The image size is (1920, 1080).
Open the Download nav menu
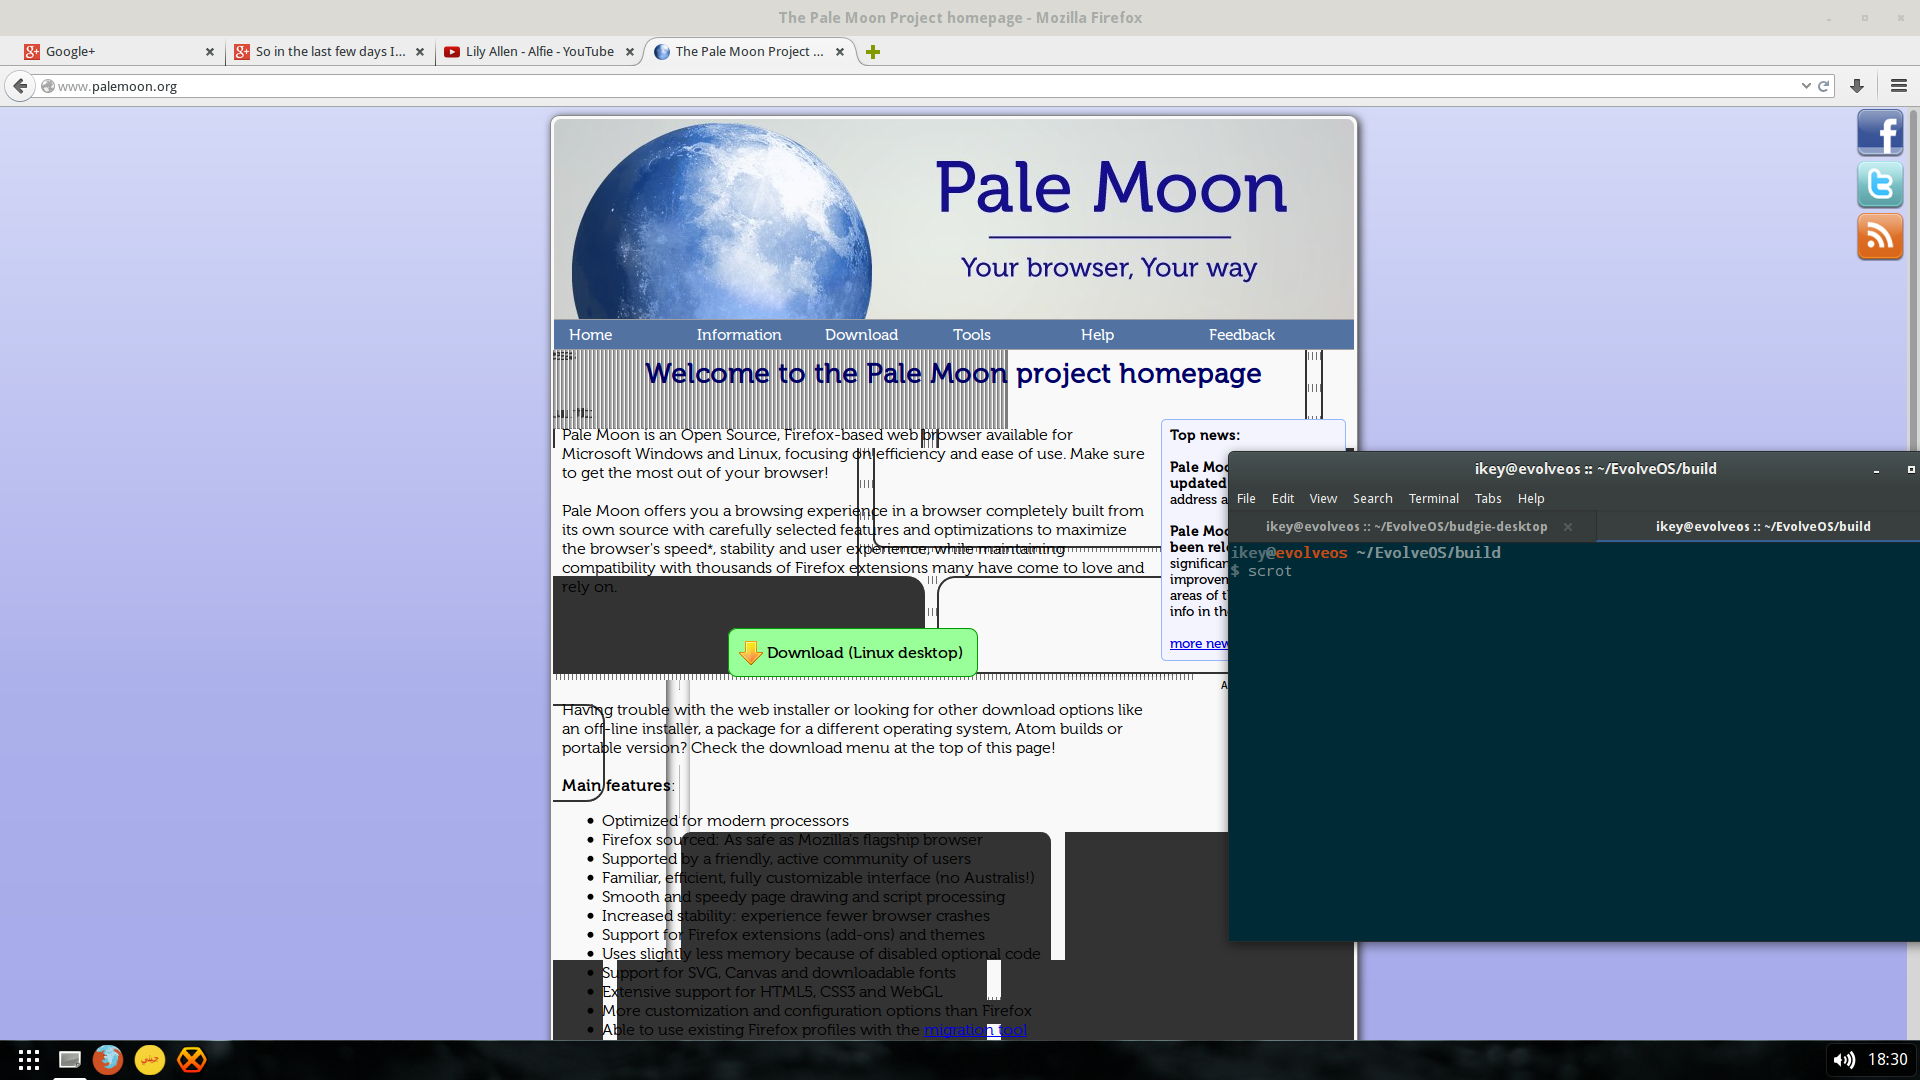861,335
